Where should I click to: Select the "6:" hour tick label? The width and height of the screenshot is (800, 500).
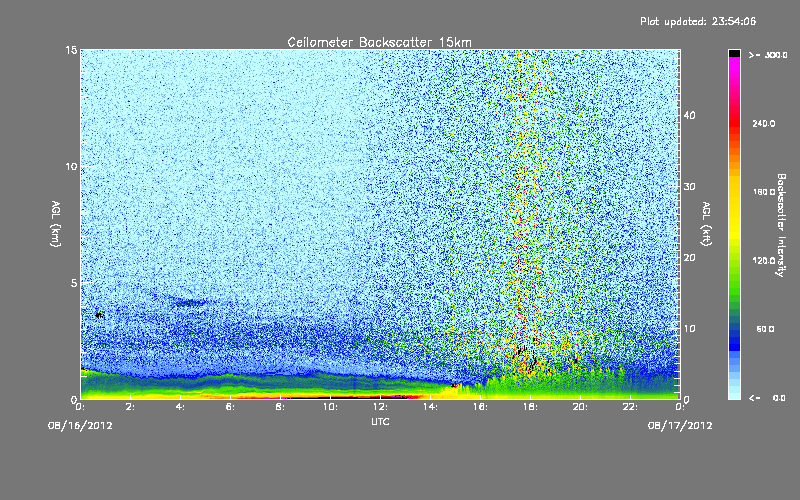(230, 407)
